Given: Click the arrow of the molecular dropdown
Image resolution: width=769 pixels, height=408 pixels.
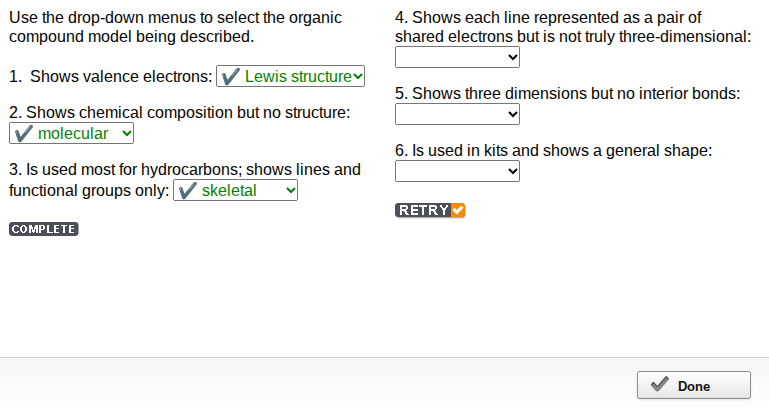Looking at the screenshot, I should click(127, 133).
